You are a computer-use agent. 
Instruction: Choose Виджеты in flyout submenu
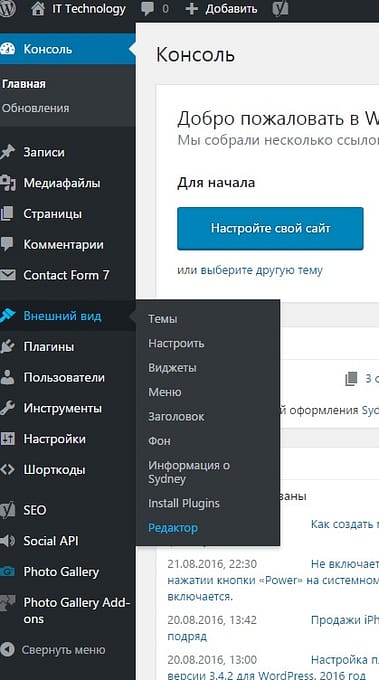(x=172, y=368)
